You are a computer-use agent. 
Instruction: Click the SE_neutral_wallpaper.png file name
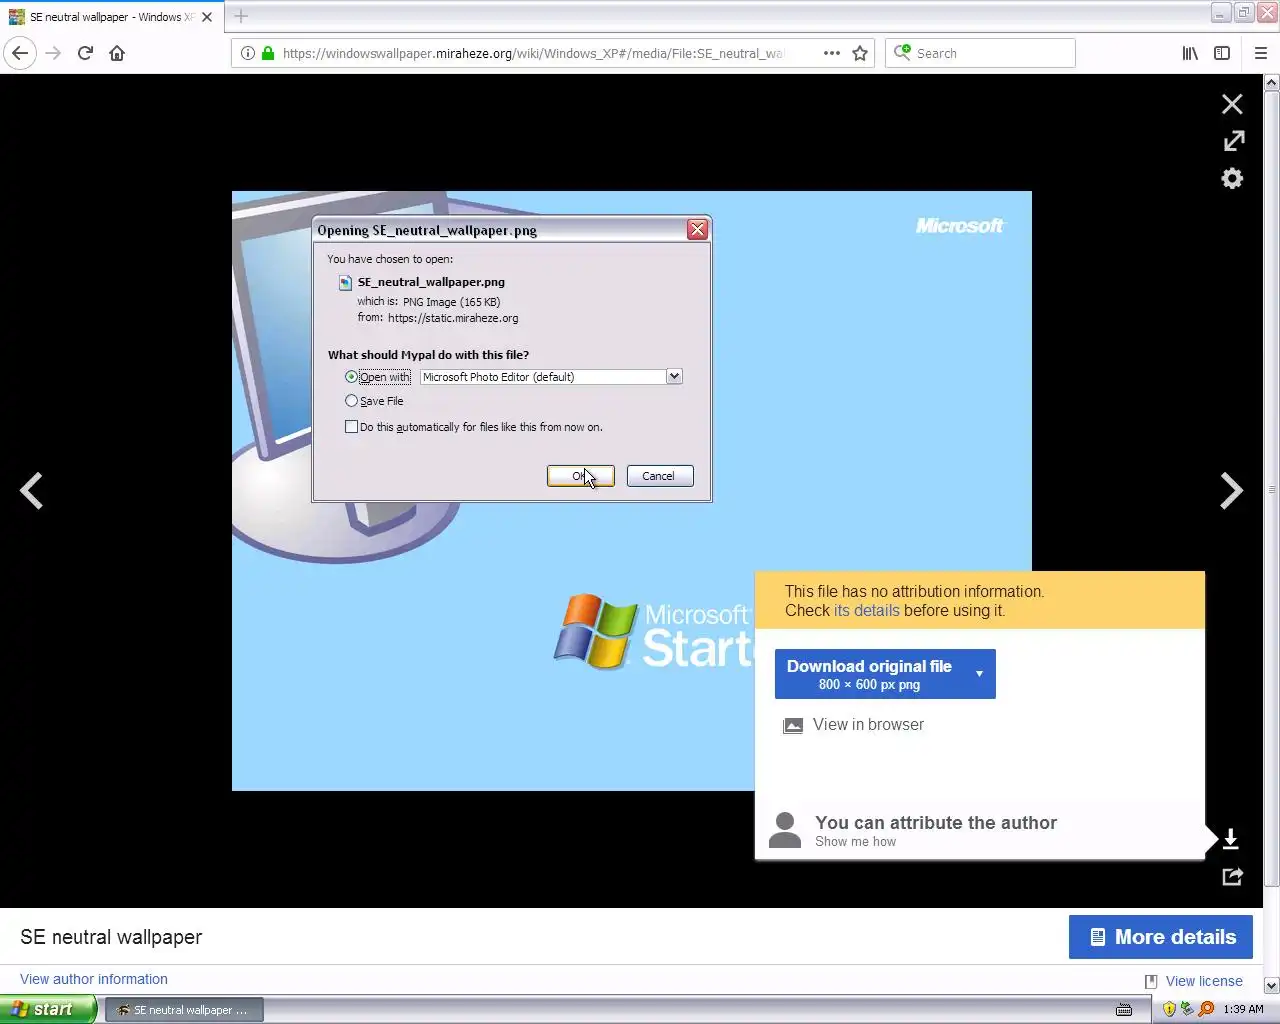tap(431, 282)
